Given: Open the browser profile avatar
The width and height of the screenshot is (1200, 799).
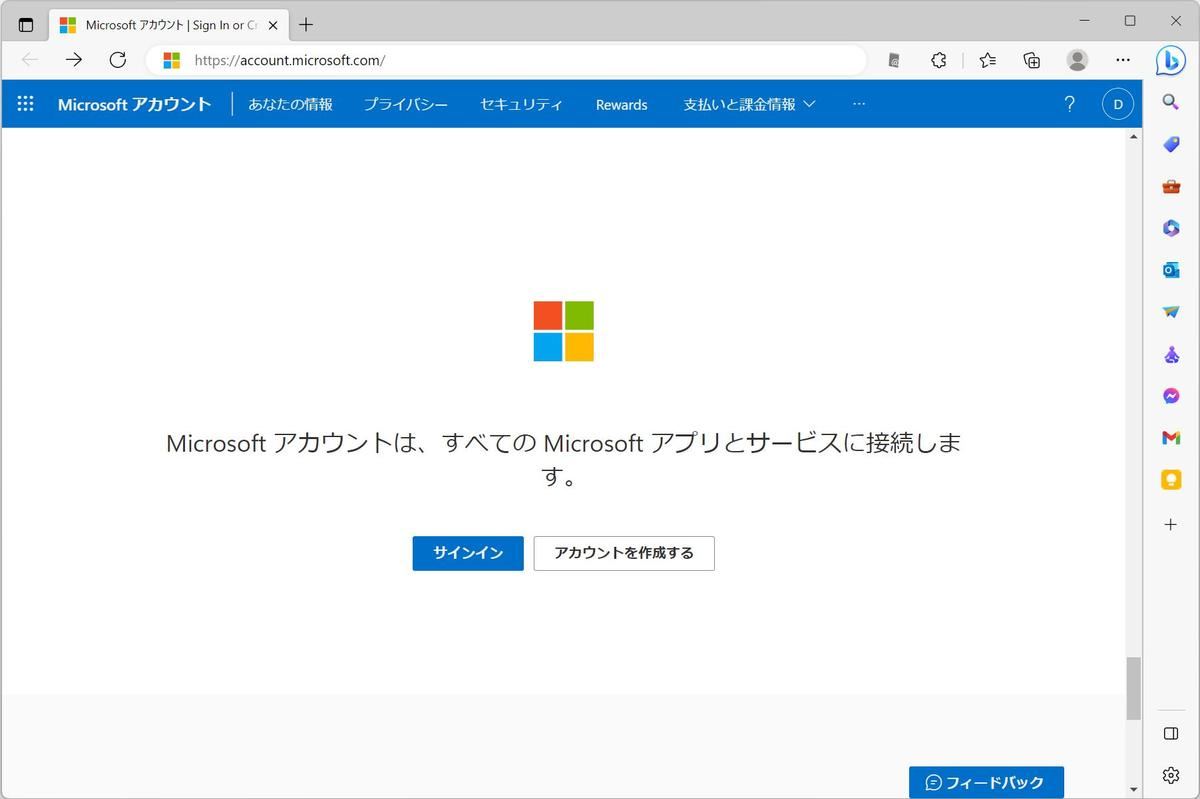Looking at the screenshot, I should click(x=1077, y=60).
